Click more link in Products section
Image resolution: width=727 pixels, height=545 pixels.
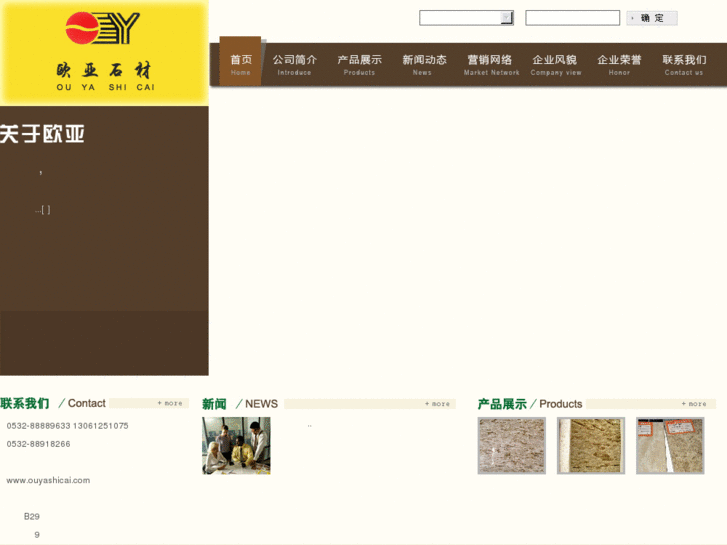[694, 404]
